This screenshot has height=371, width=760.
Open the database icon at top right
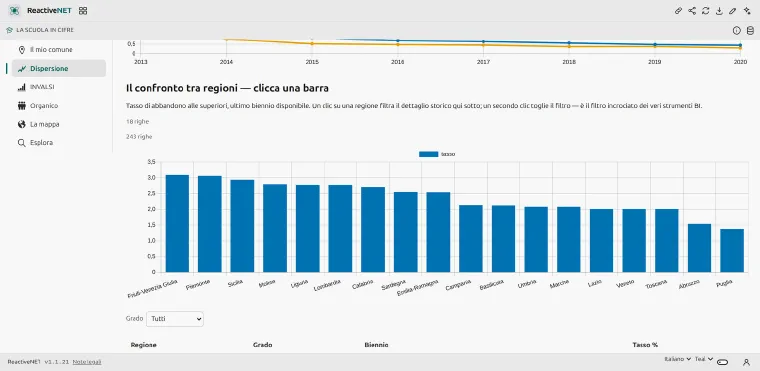point(750,31)
